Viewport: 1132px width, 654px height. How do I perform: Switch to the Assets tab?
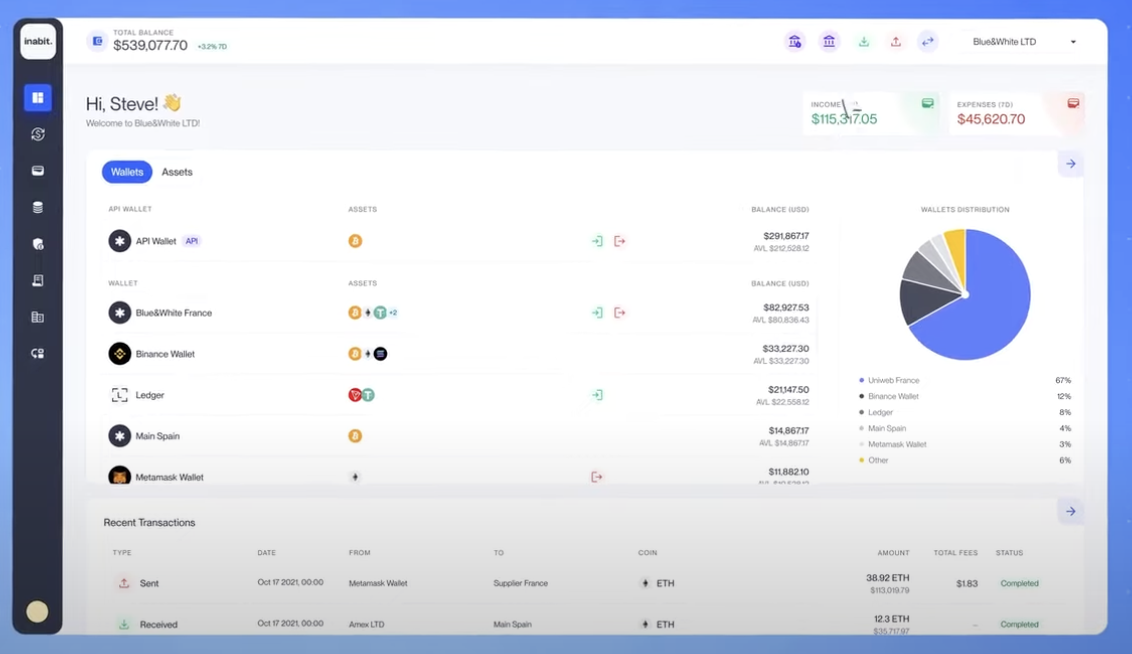point(177,171)
